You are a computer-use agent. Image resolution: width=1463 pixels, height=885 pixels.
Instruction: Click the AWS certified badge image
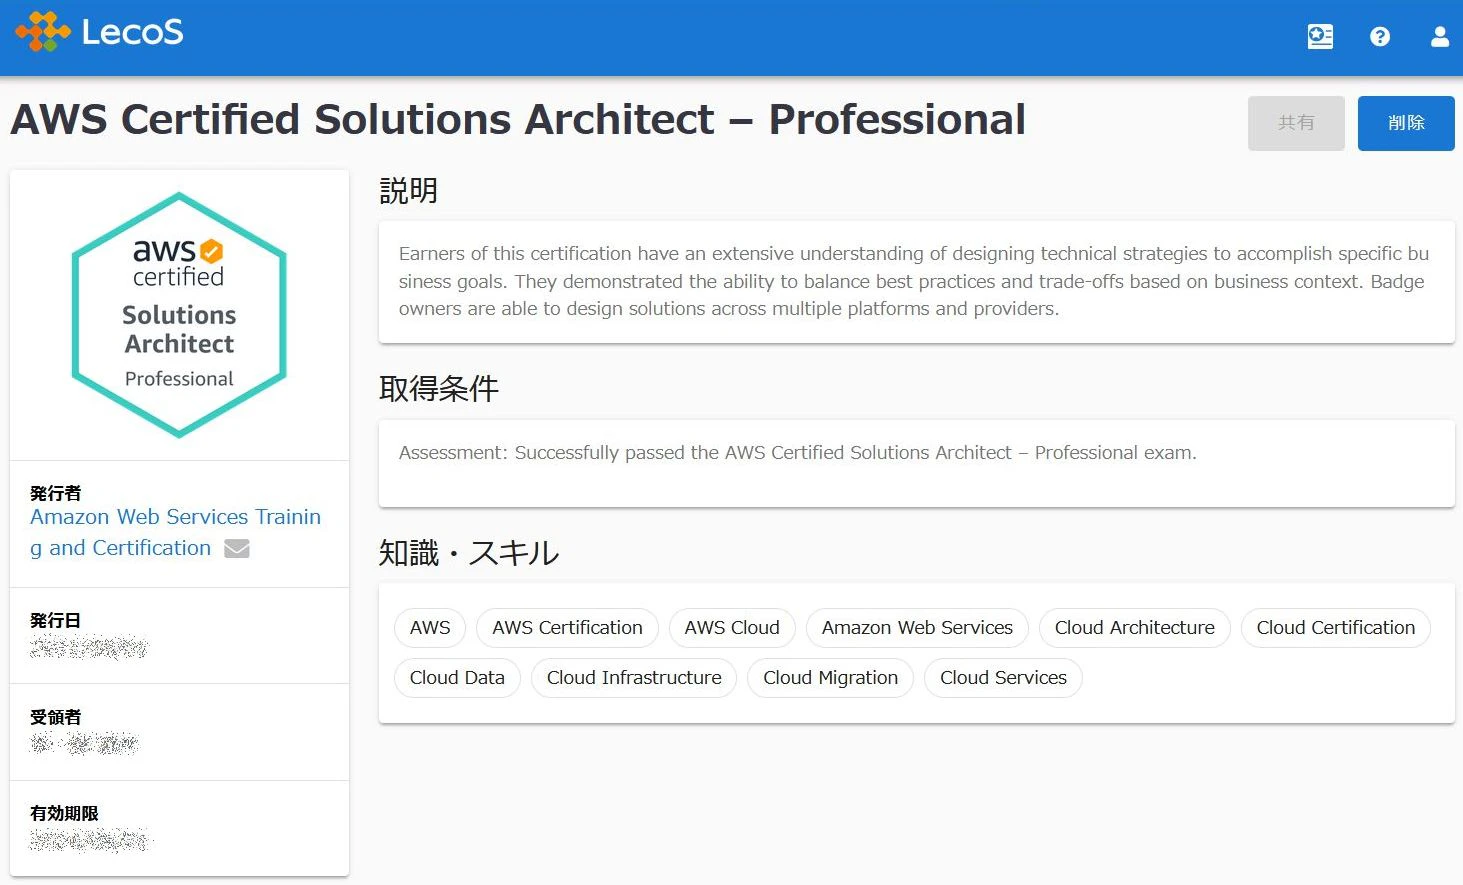click(x=179, y=315)
